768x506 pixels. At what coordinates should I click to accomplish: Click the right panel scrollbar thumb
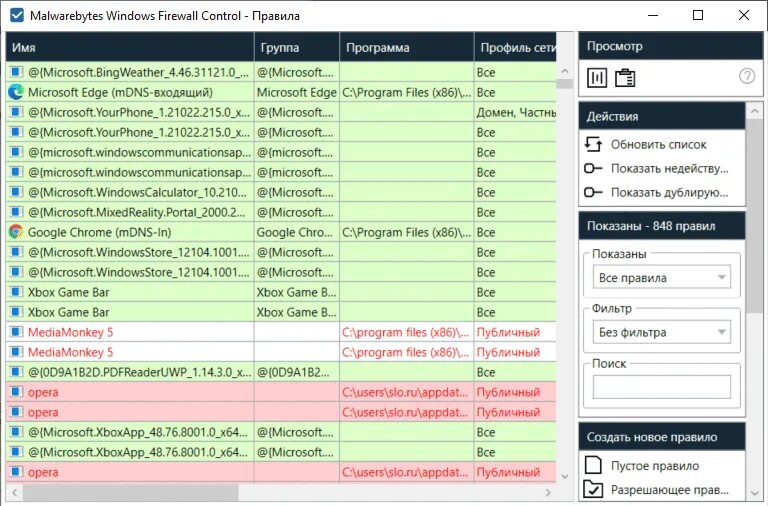pyautogui.click(x=754, y=215)
